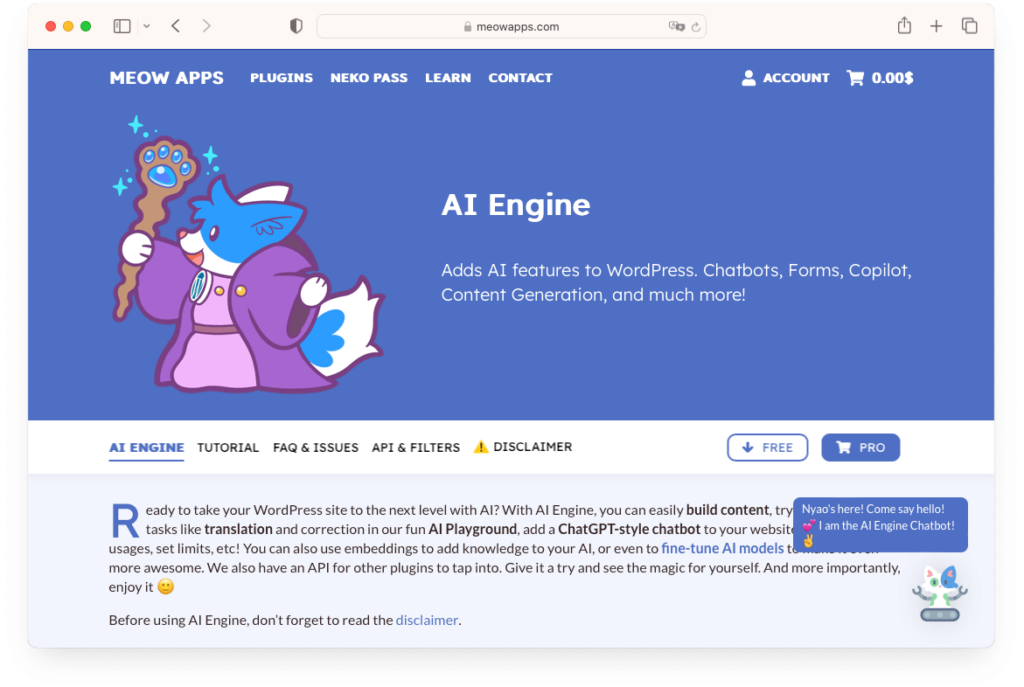The width and height of the screenshot is (1024, 687).
Task: Open the NEKO PASS menu item
Action: 369,78
